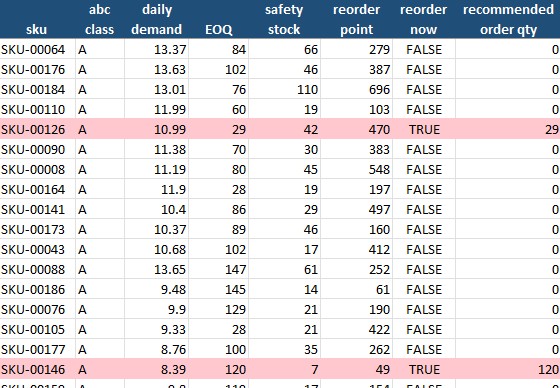Select cell SKU-00088
This screenshot has height=388, width=560.
click(x=37, y=269)
